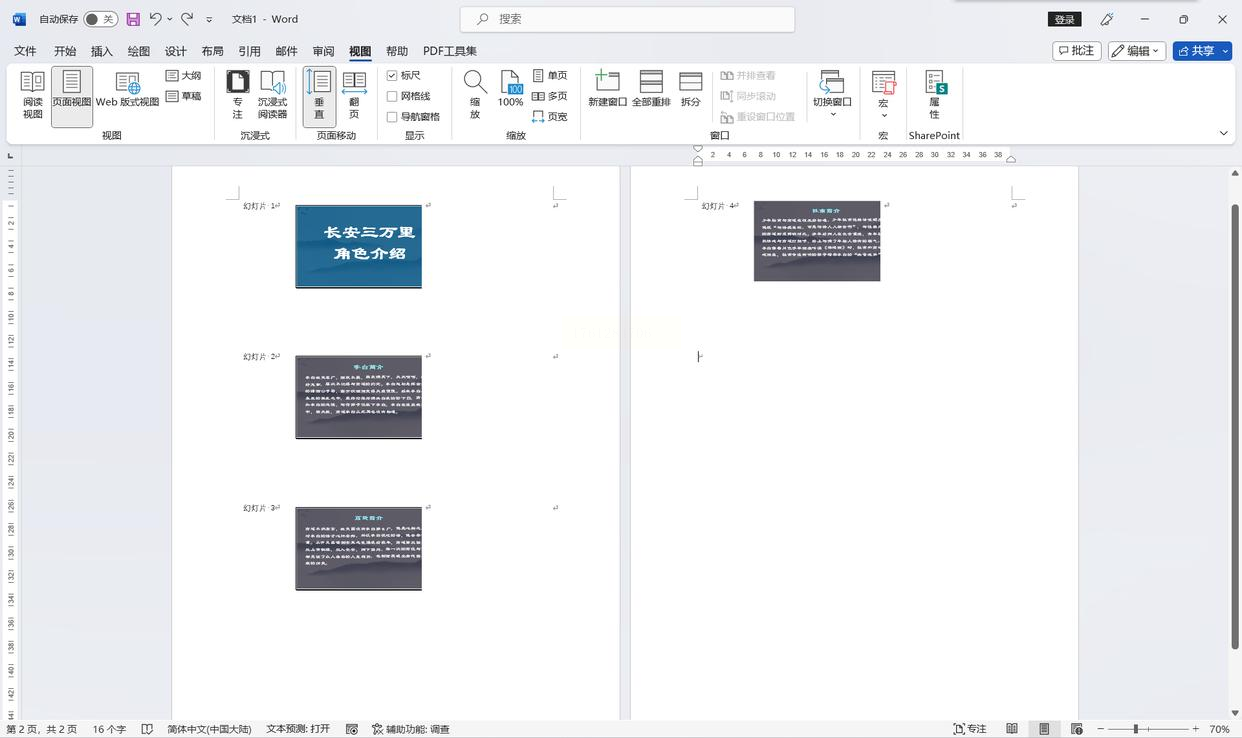1242x738 pixels.
Task: Click word count 16 个字
Action: pos(109,729)
